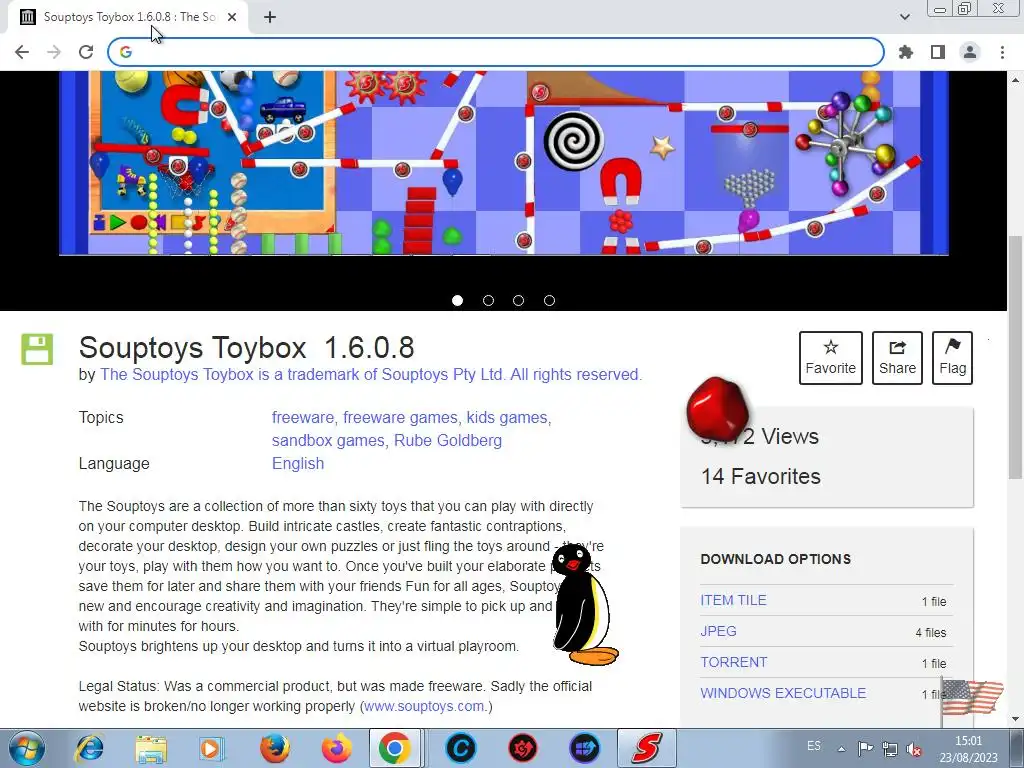Share this archive item
Screen dimensions: 1024x768
click(897, 358)
